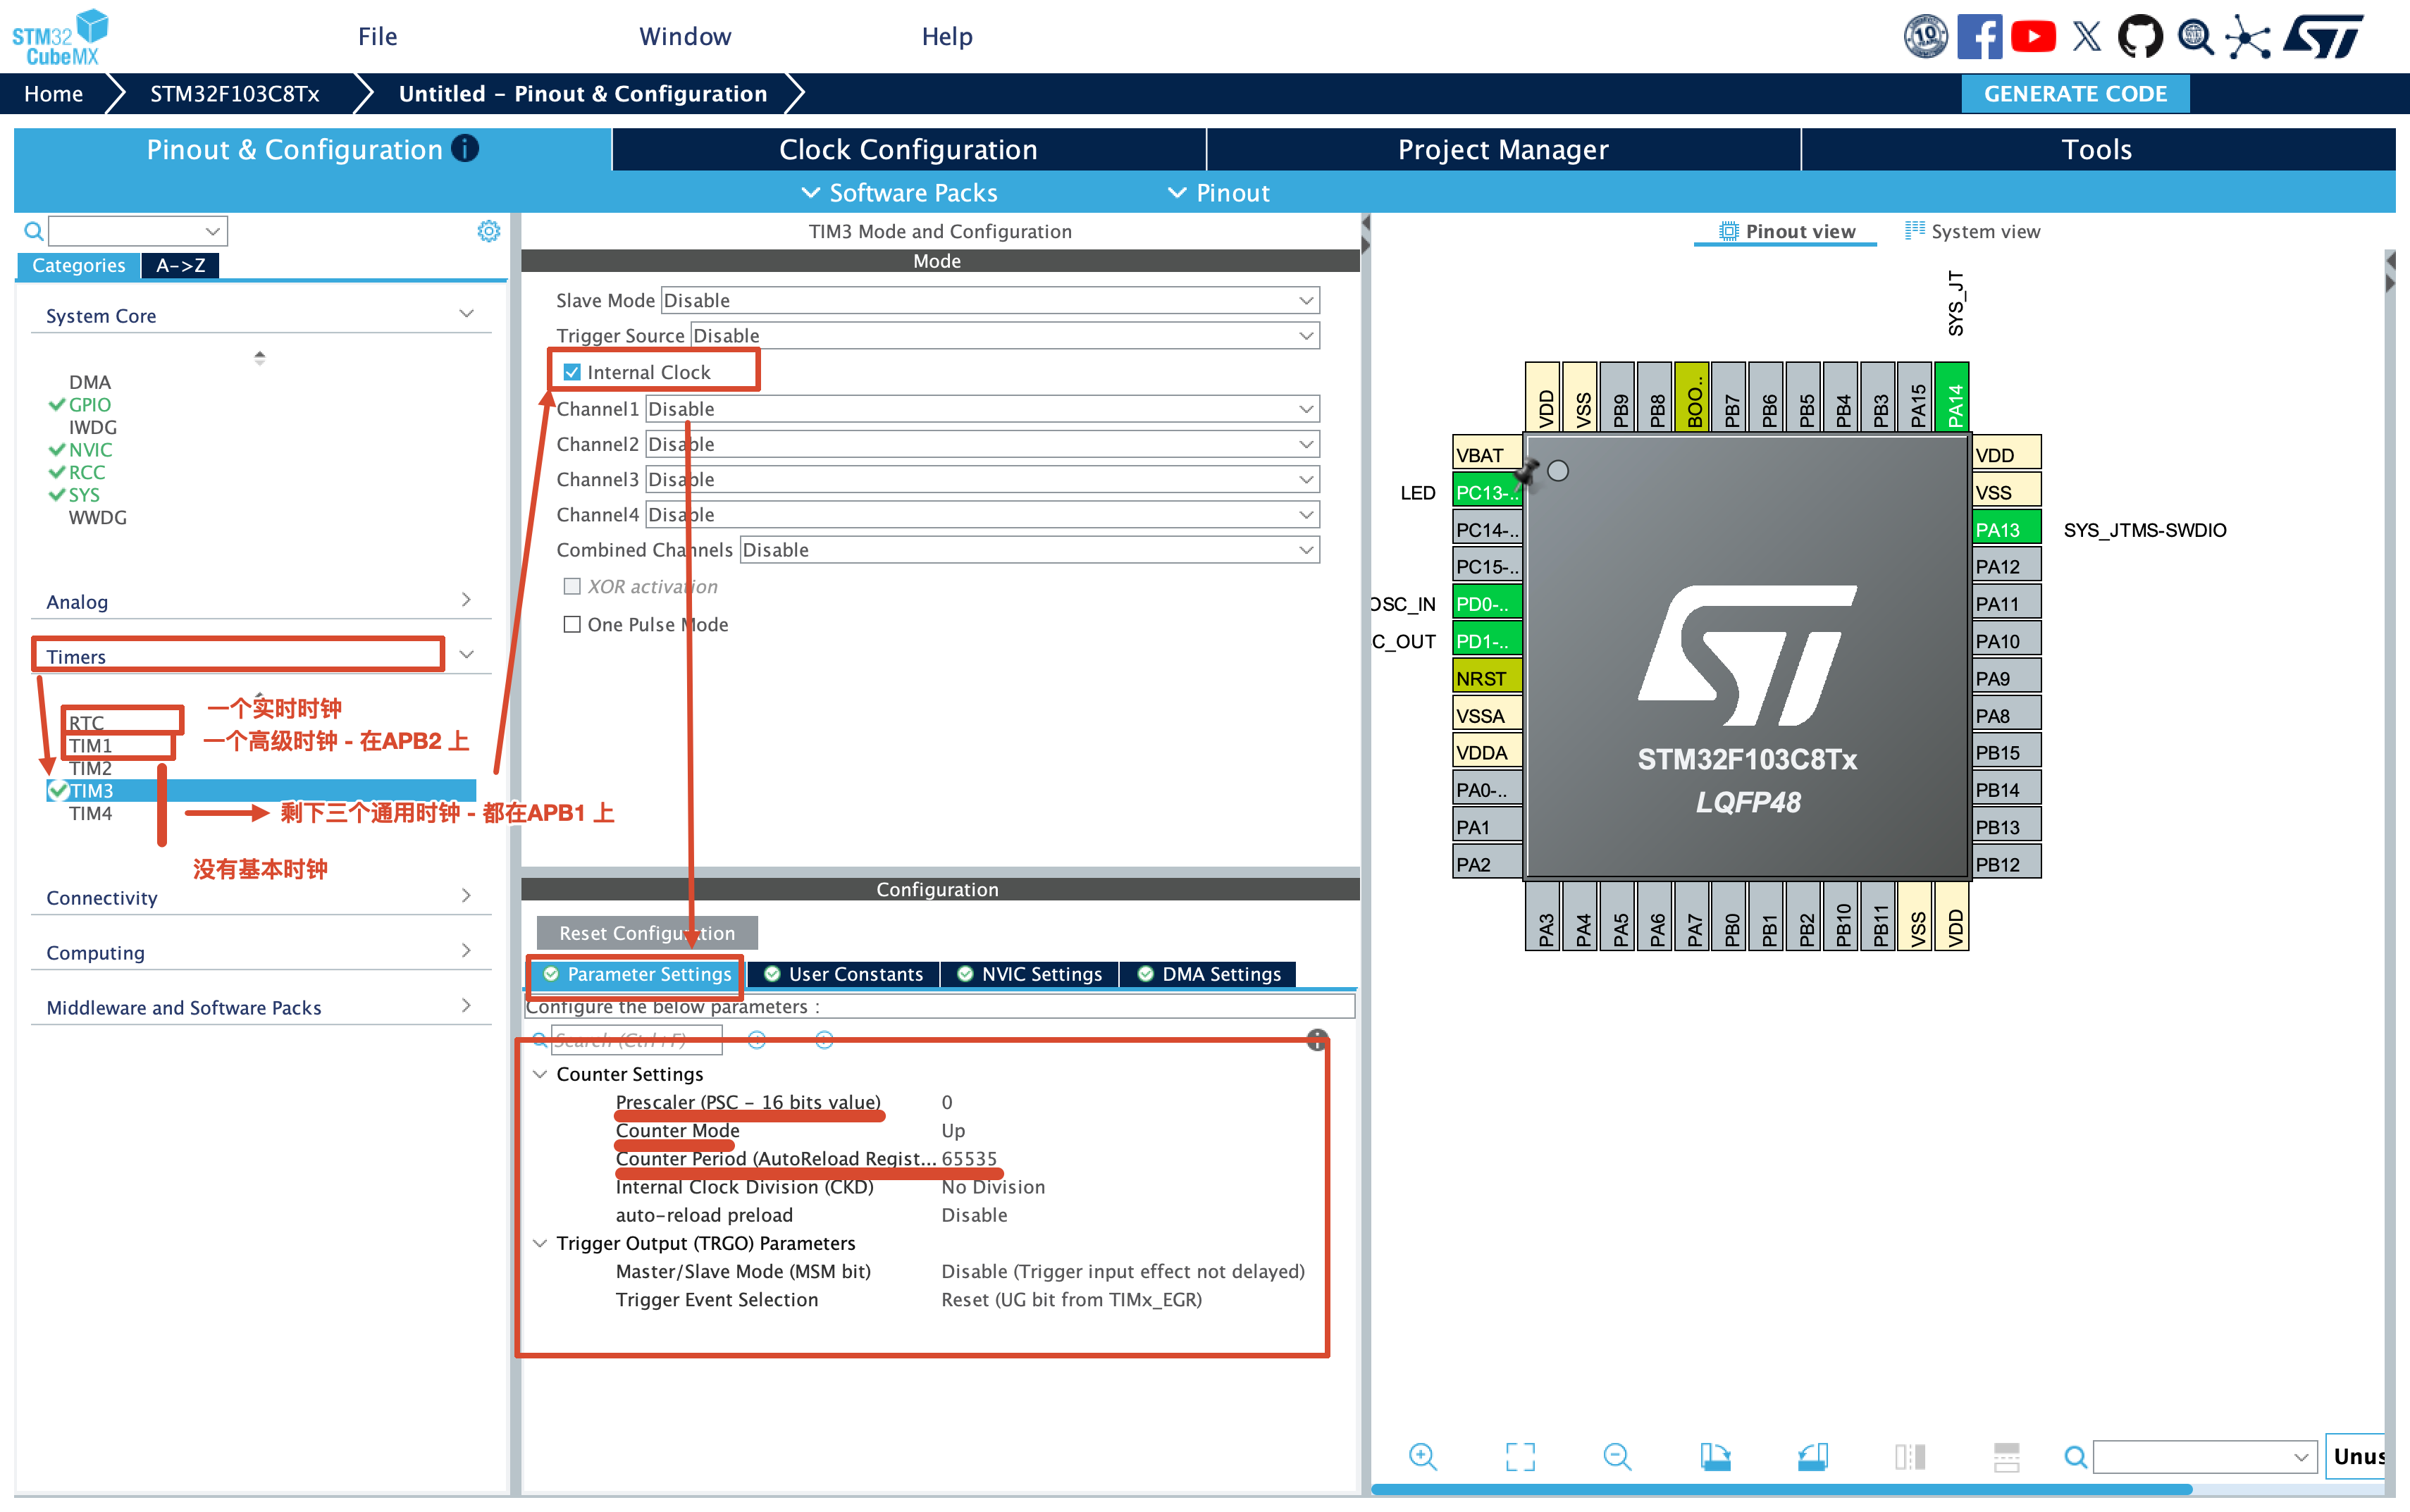Click the PC13 pin on the chip
The image size is (2410, 1512).
click(1487, 492)
